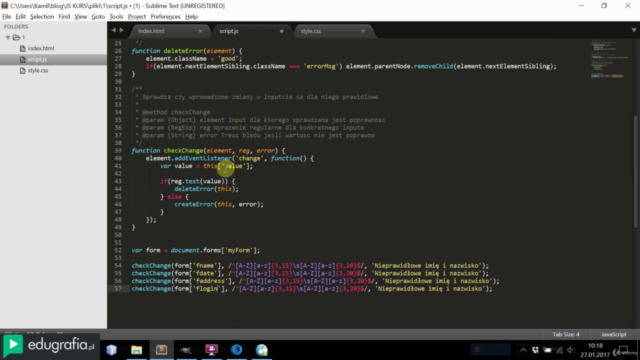This screenshot has height=360, width=640.
Task: Open the Goto menu
Action: tap(98, 17)
